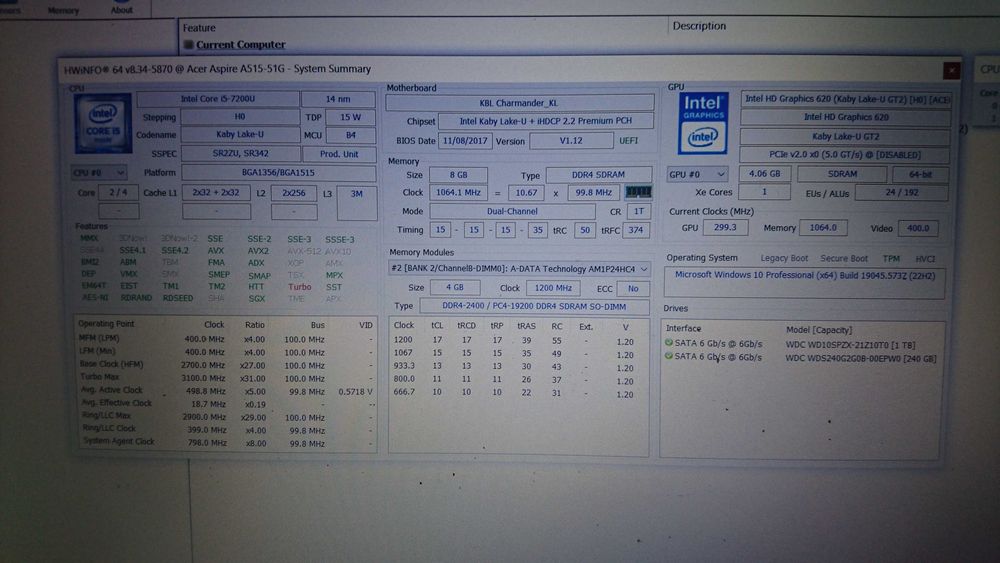
Task: Click the 4.06 GB GPU memory field
Action: (x=764, y=173)
